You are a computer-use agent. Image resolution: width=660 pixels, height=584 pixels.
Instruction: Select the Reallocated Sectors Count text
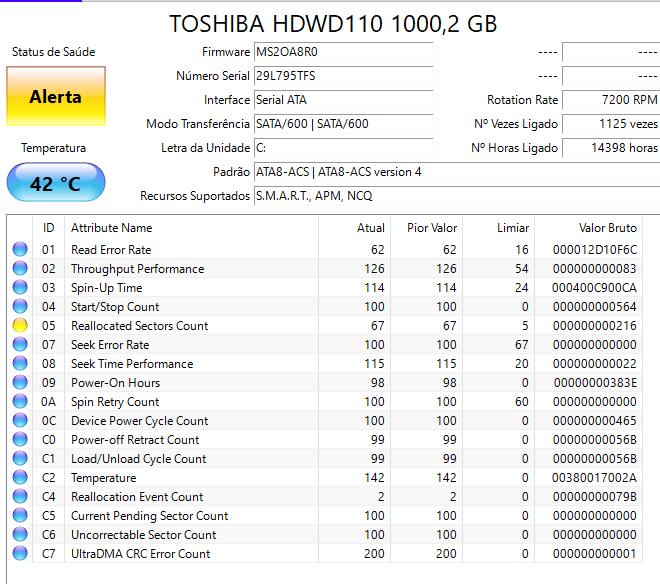click(x=140, y=326)
